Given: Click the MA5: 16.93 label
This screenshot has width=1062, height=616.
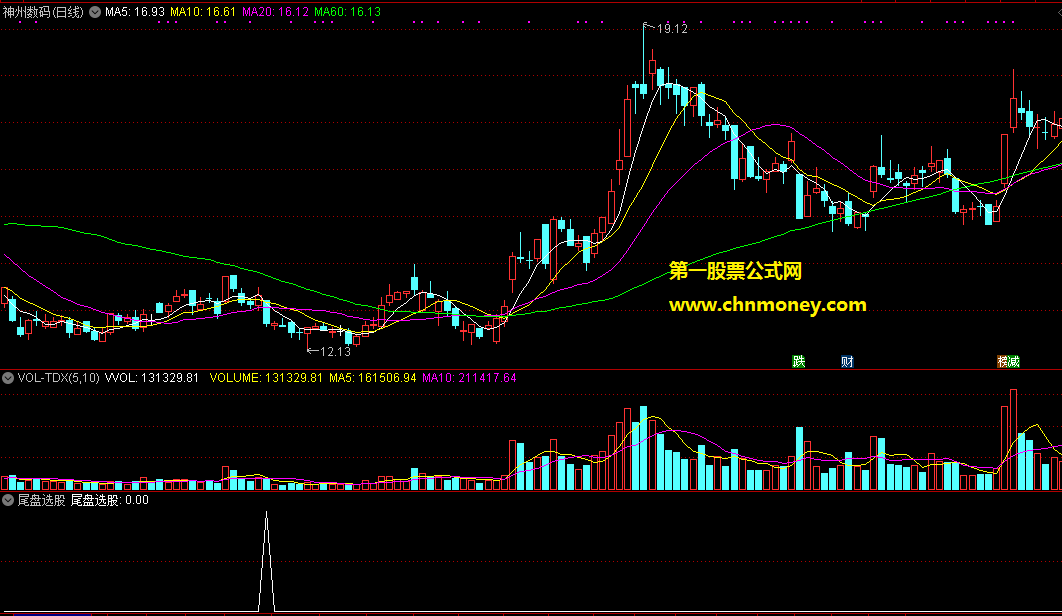Looking at the screenshot, I should (x=135, y=12).
